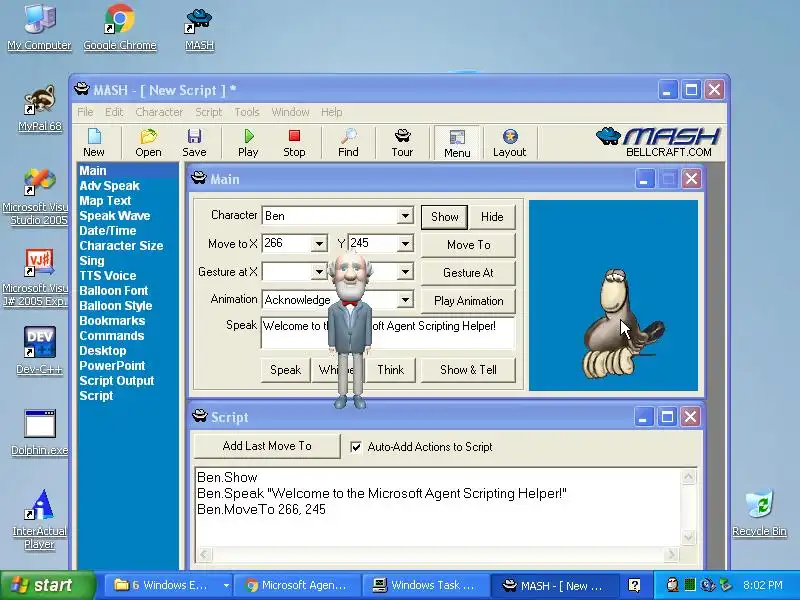Screen dimensions: 800x600
Task: Open a script using the Open toolbar icon
Action: point(148,143)
